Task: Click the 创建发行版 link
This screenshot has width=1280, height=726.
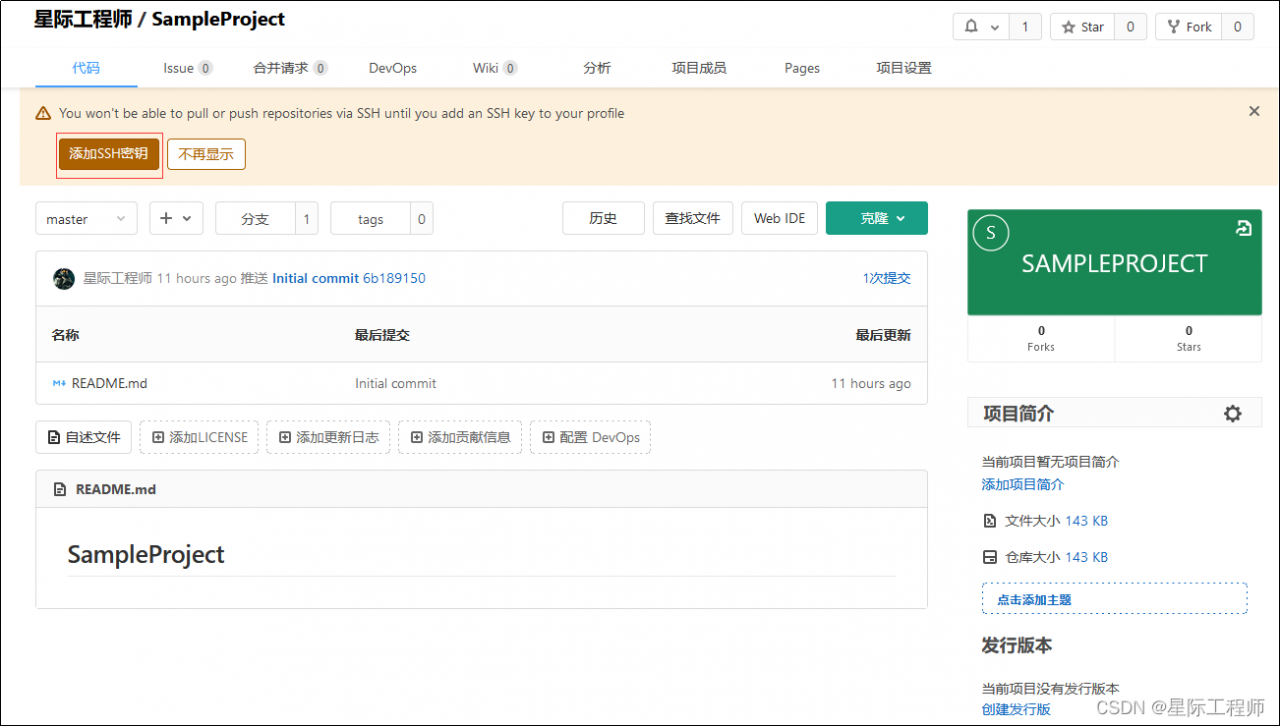Action: (x=1016, y=709)
